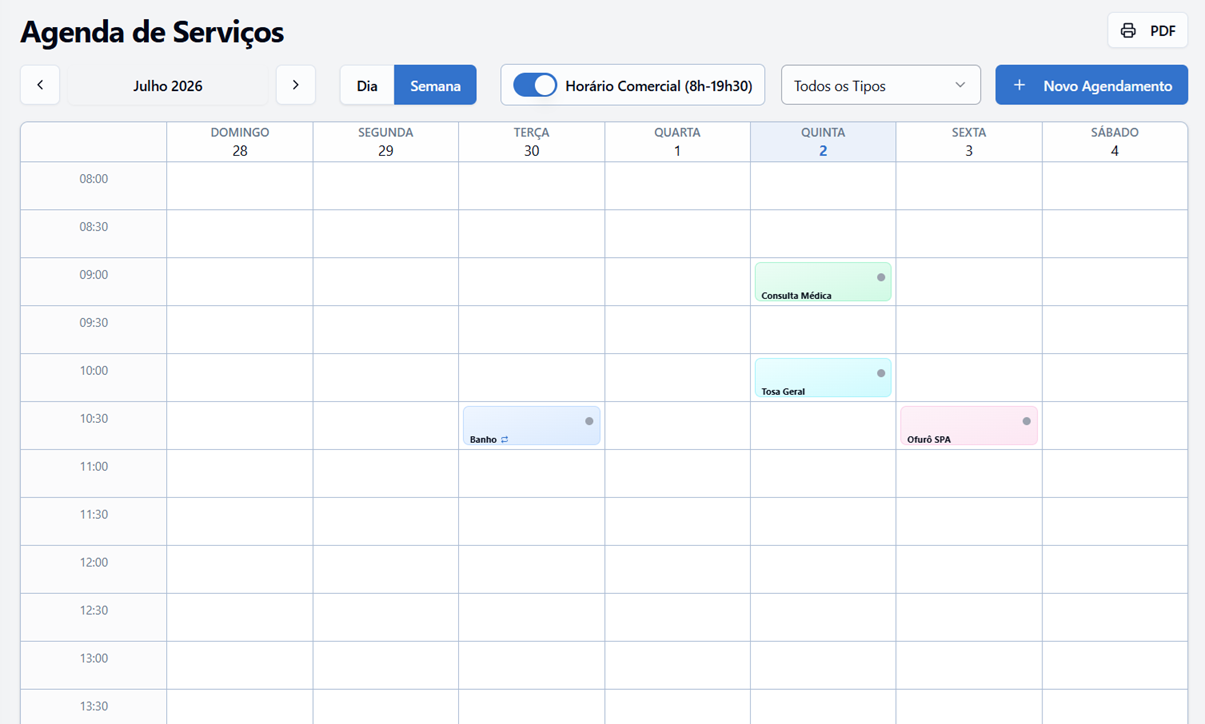1205x724 pixels.
Task: Click the 13:00 time label
Action: 94,659
